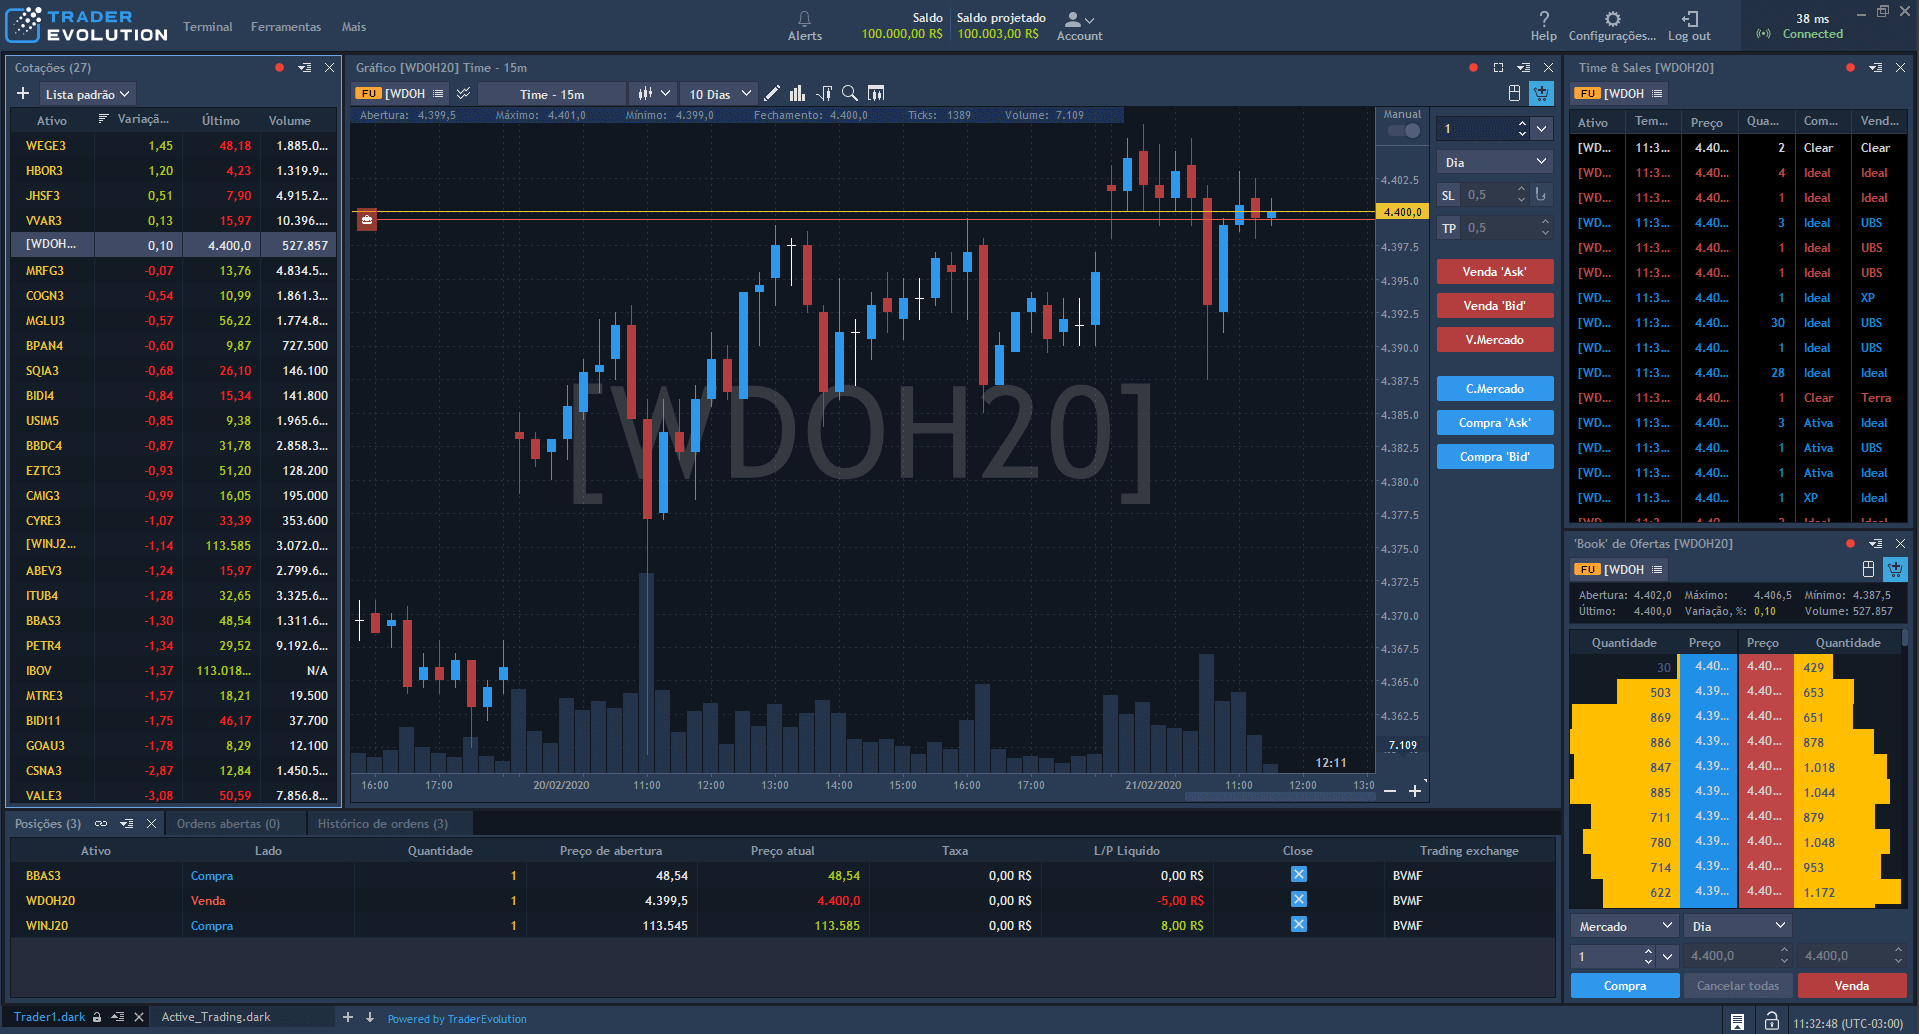Open the '10 Dias' period dropdown

[x=718, y=93]
